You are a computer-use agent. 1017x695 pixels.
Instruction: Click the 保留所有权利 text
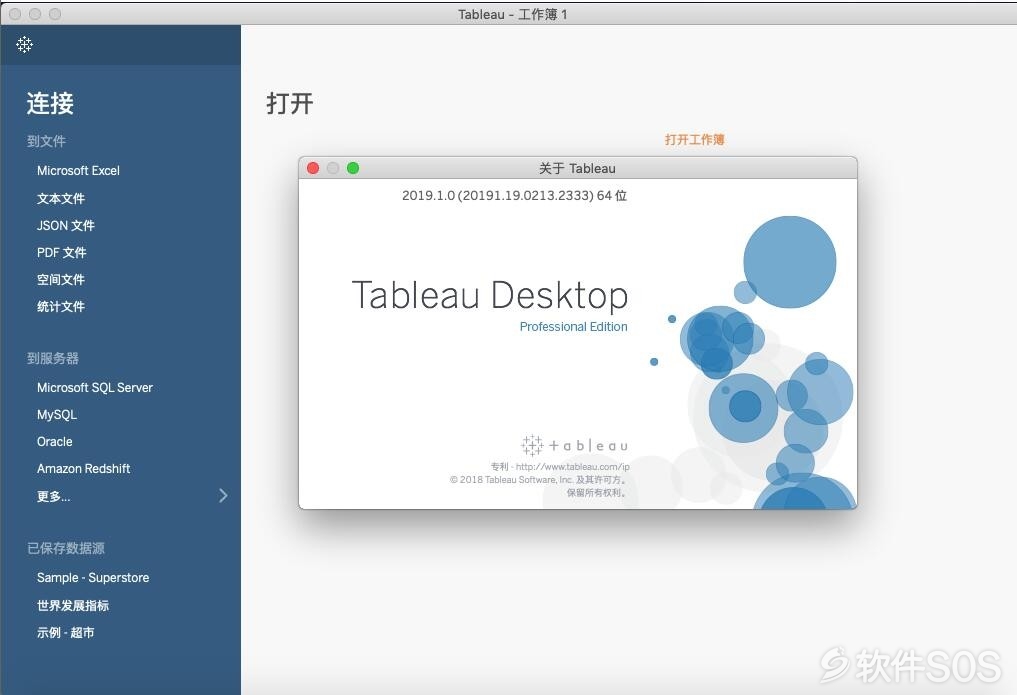pos(596,493)
